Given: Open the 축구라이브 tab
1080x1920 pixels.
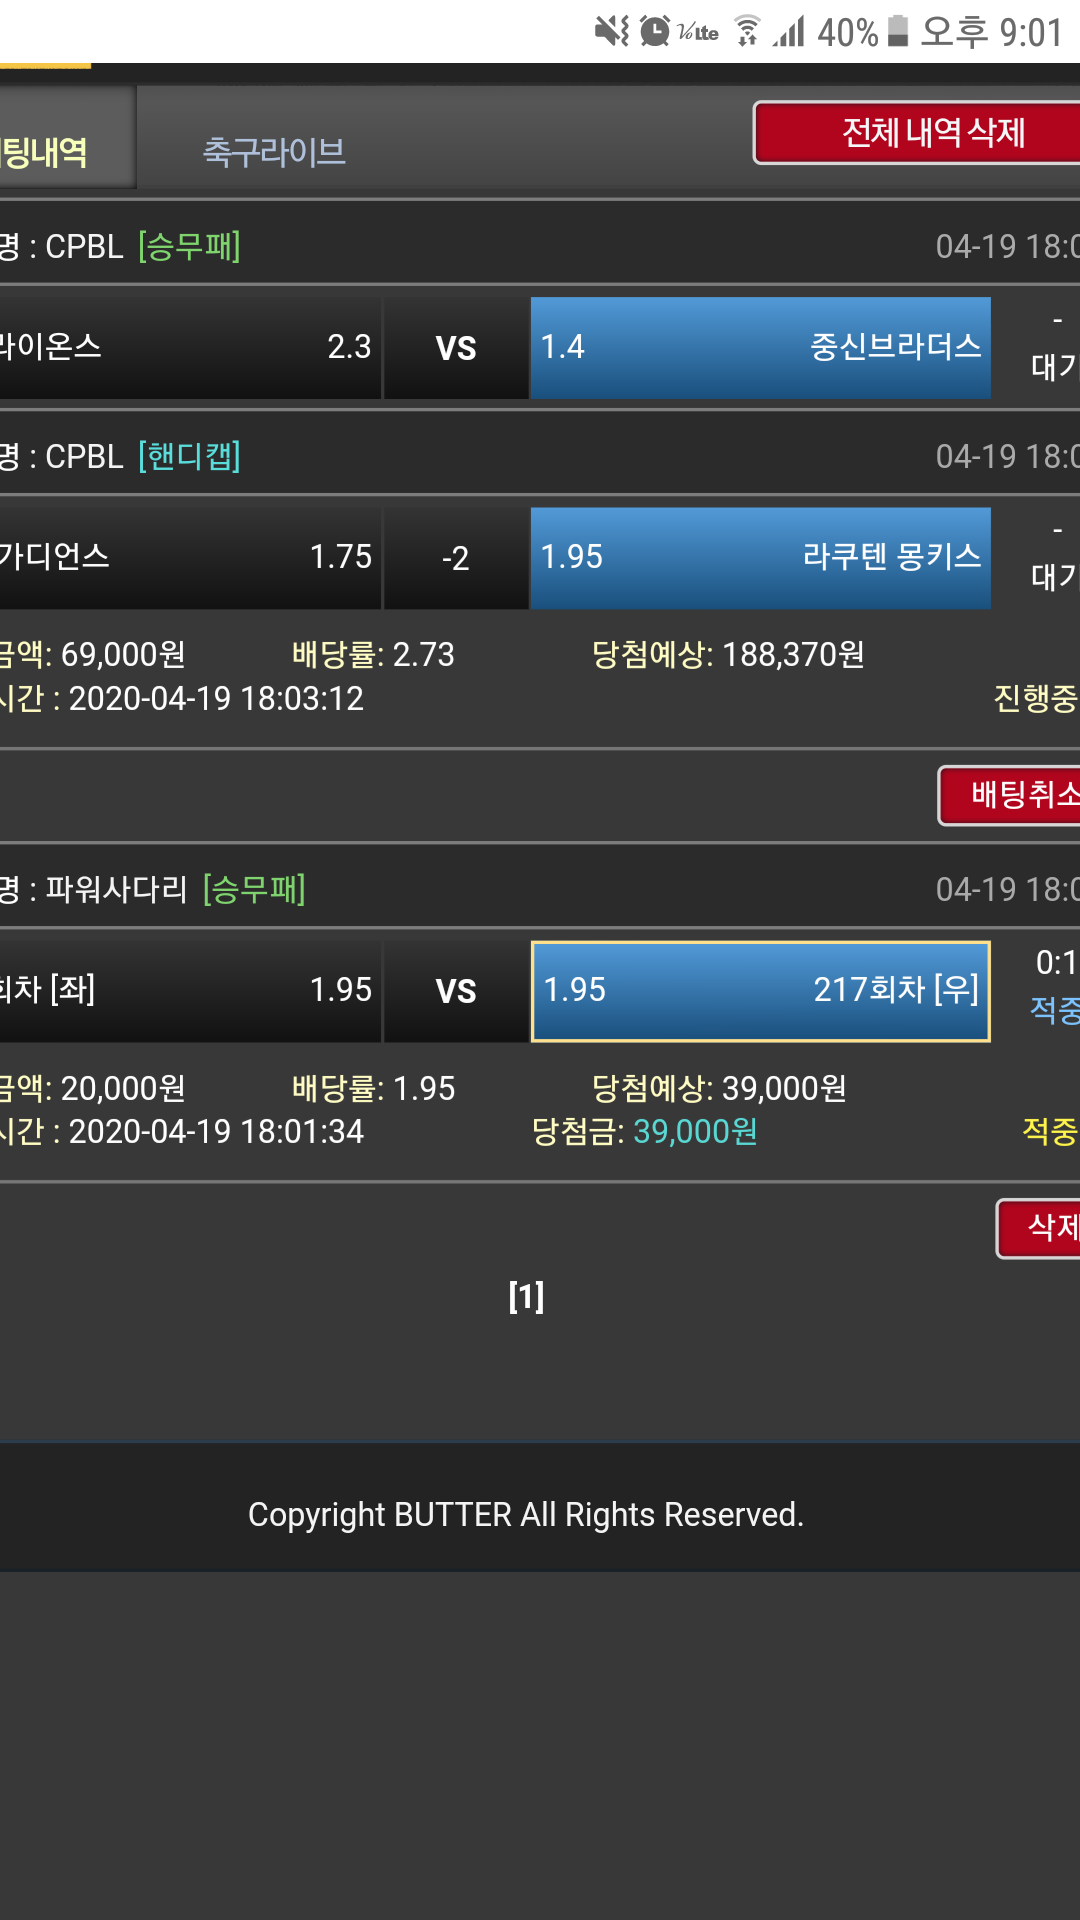Looking at the screenshot, I should pyautogui.click(x=274, y=151).
